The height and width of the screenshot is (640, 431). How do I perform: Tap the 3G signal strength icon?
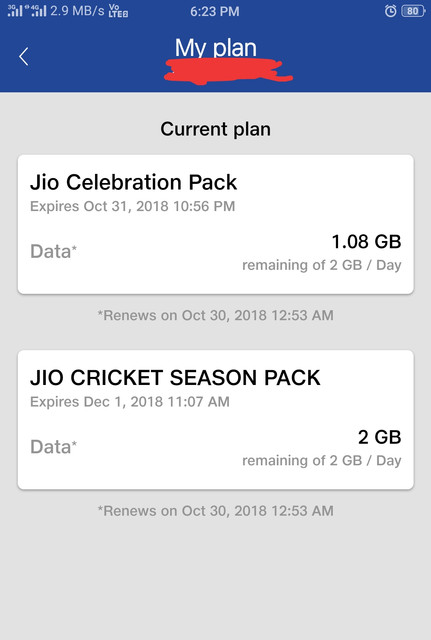click(16, 11)
